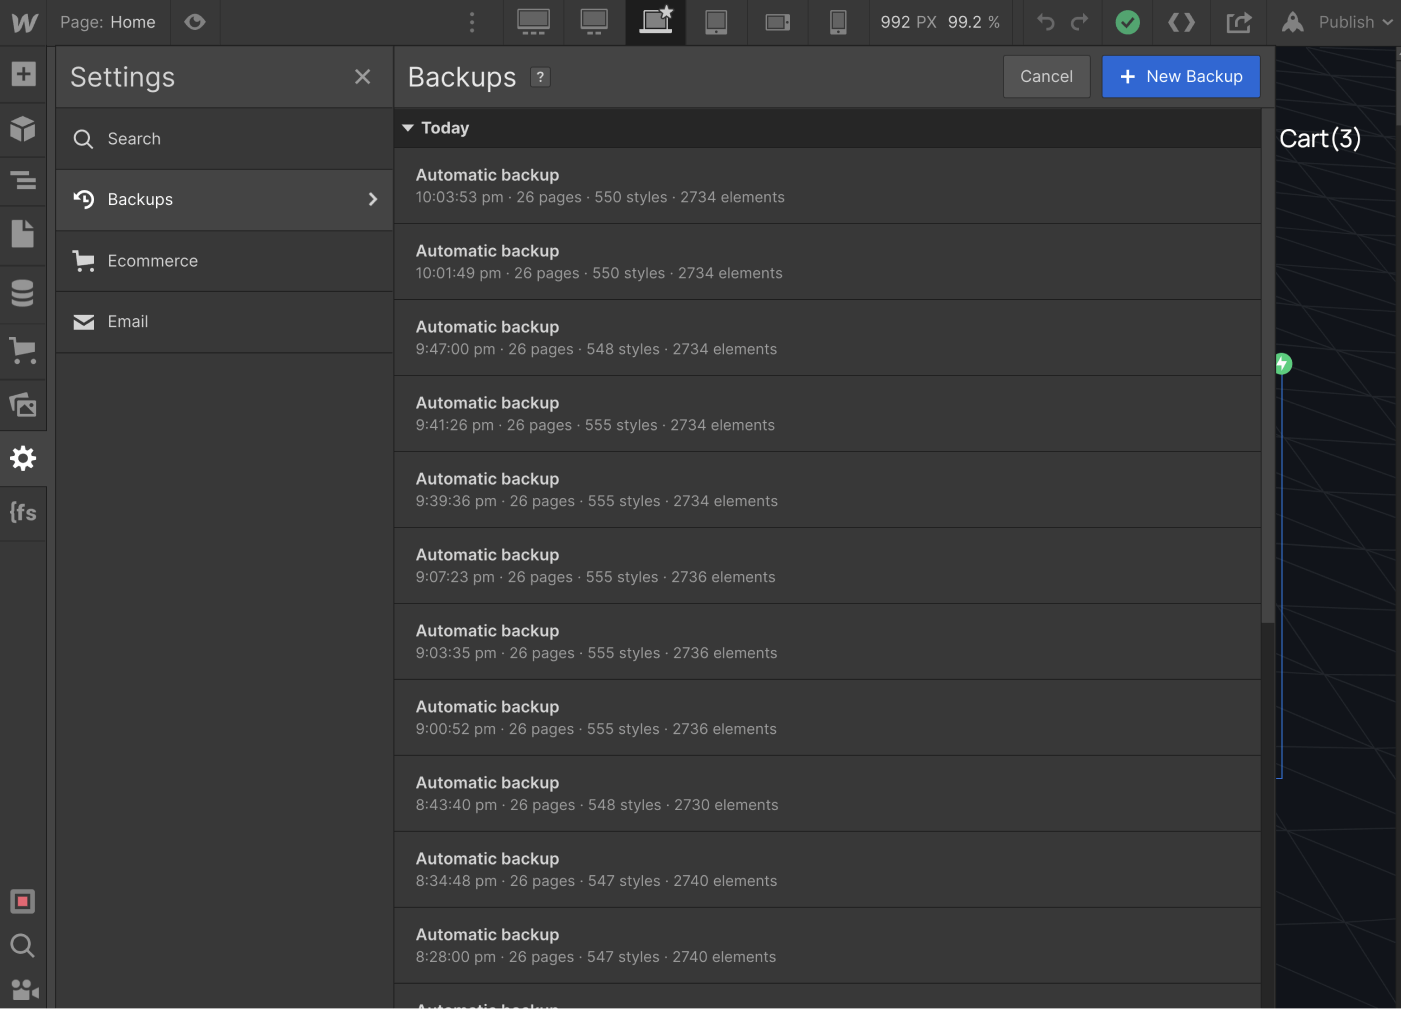Open the CMS Collections panel
The width and height of the screenshot is (1401, 1009).
click(x=23, y=293)
